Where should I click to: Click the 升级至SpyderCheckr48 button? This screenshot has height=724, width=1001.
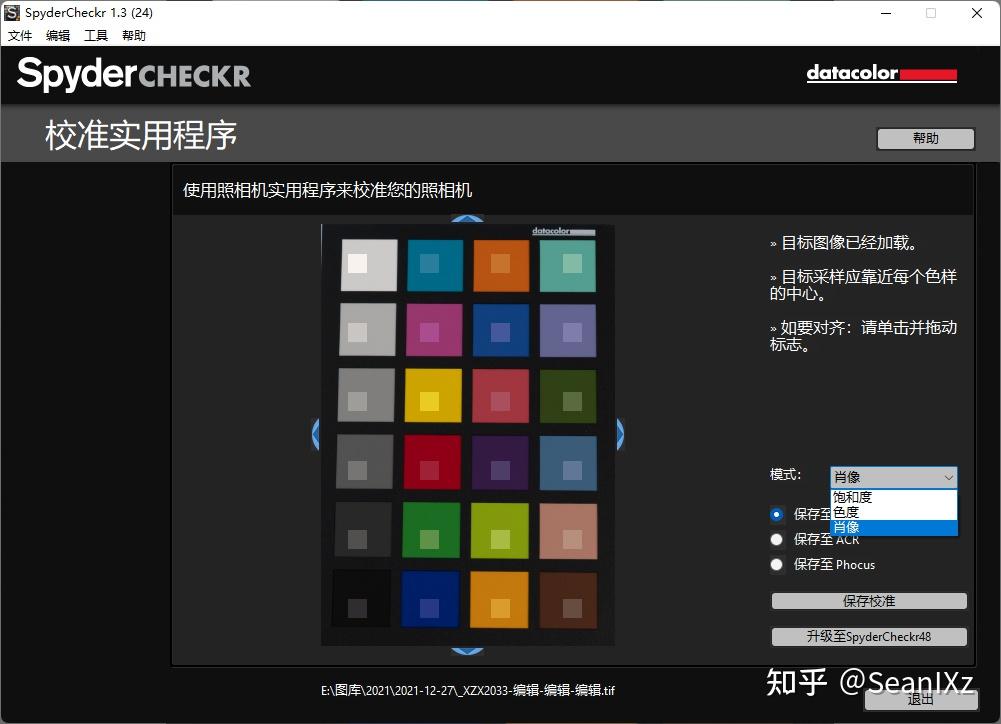click(868, 636)
